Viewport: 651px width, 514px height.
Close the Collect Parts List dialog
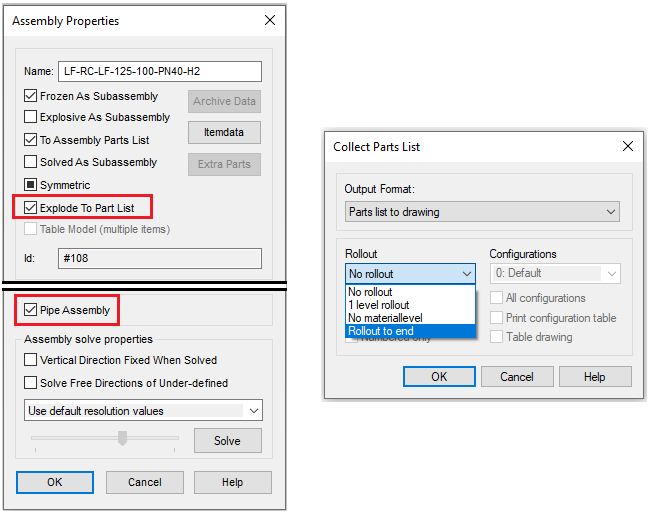(x=628, y=146)
